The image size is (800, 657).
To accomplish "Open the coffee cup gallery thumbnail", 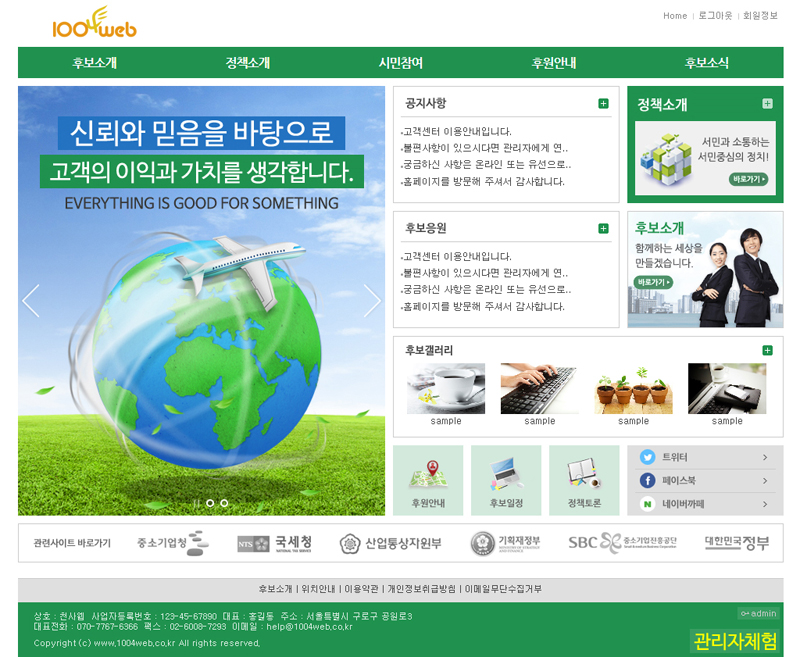I will coord(446,389).
